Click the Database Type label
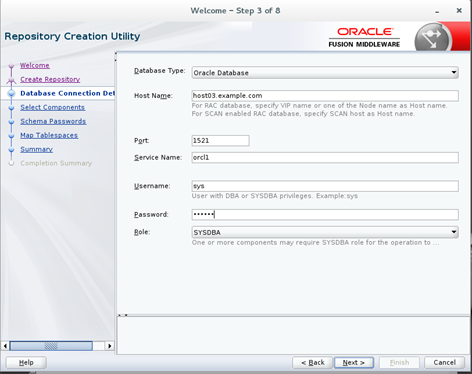 coord(159,71)
